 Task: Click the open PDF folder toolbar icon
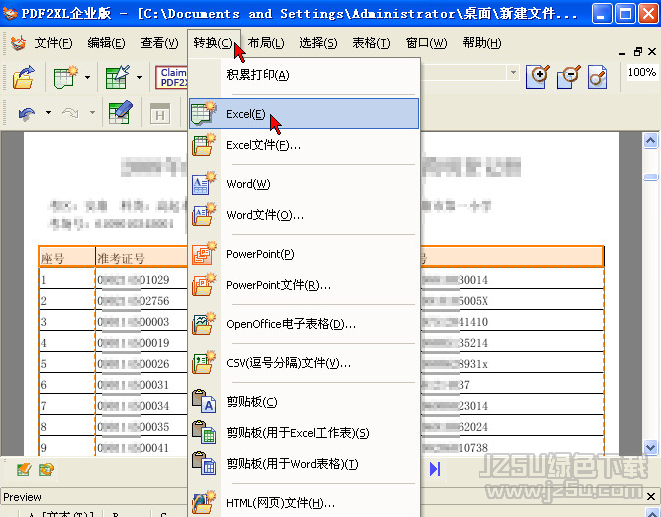coord(24,77)
